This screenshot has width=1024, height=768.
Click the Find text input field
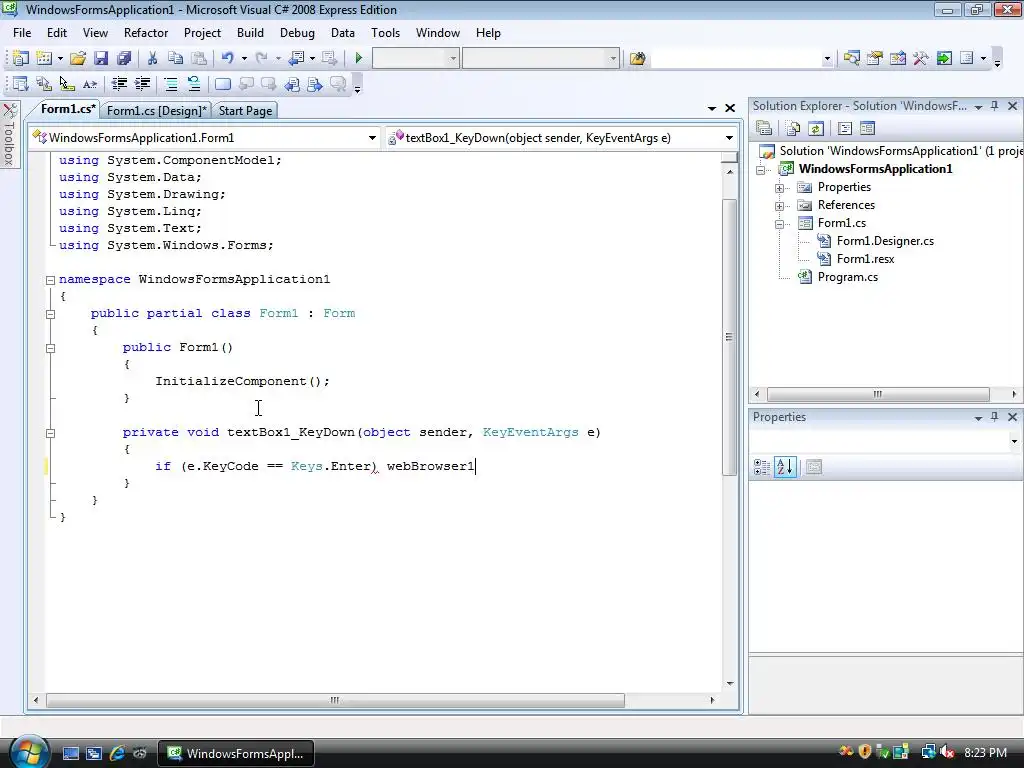(x=735, y=58)
